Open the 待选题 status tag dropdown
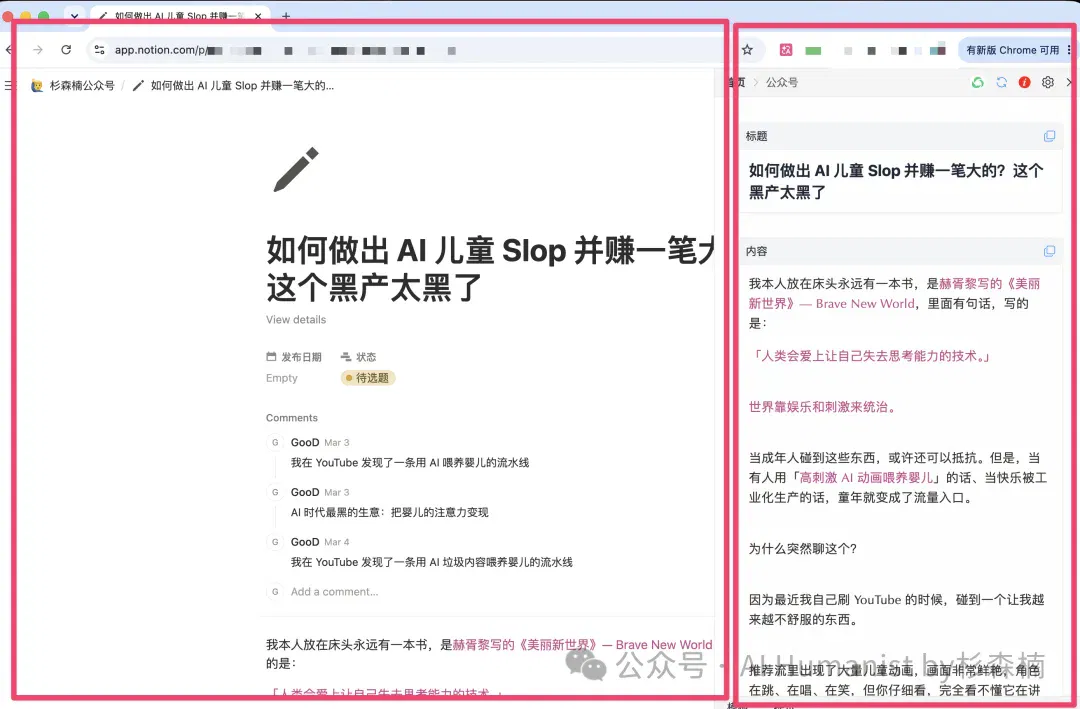1080x709 pixels. point(368,378)
